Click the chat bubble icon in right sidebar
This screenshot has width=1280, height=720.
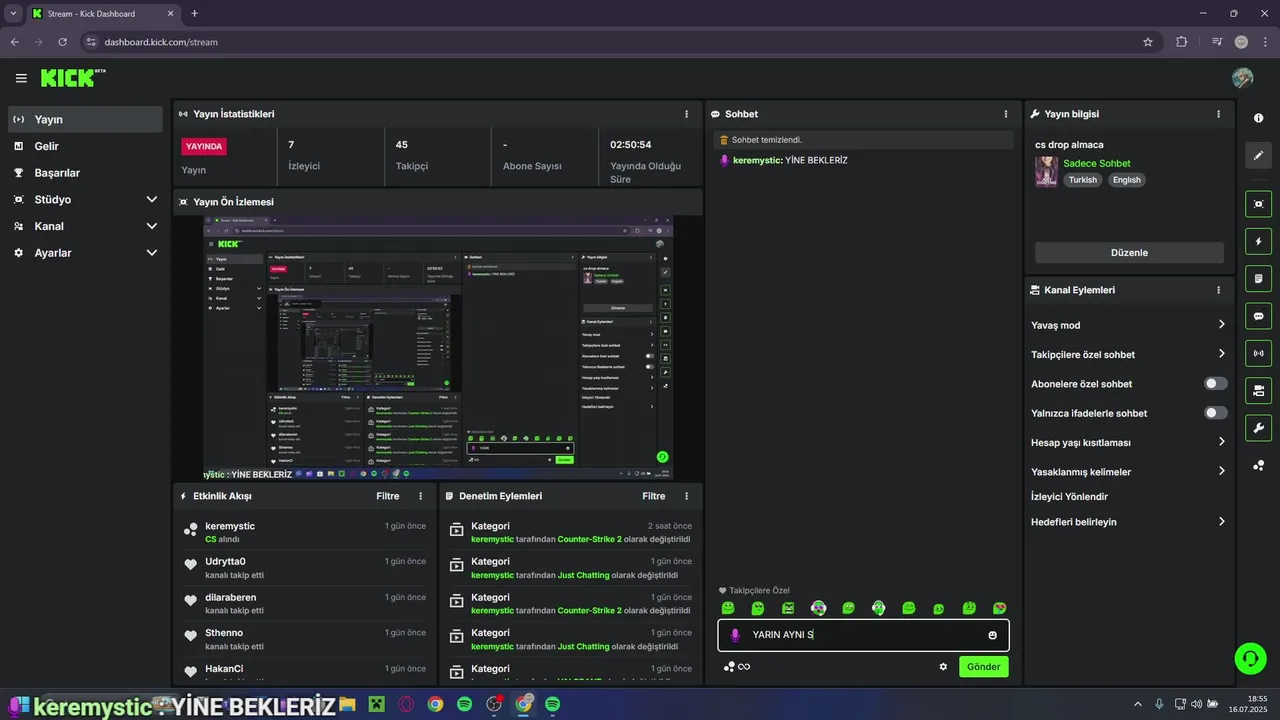click(1258, 316)
